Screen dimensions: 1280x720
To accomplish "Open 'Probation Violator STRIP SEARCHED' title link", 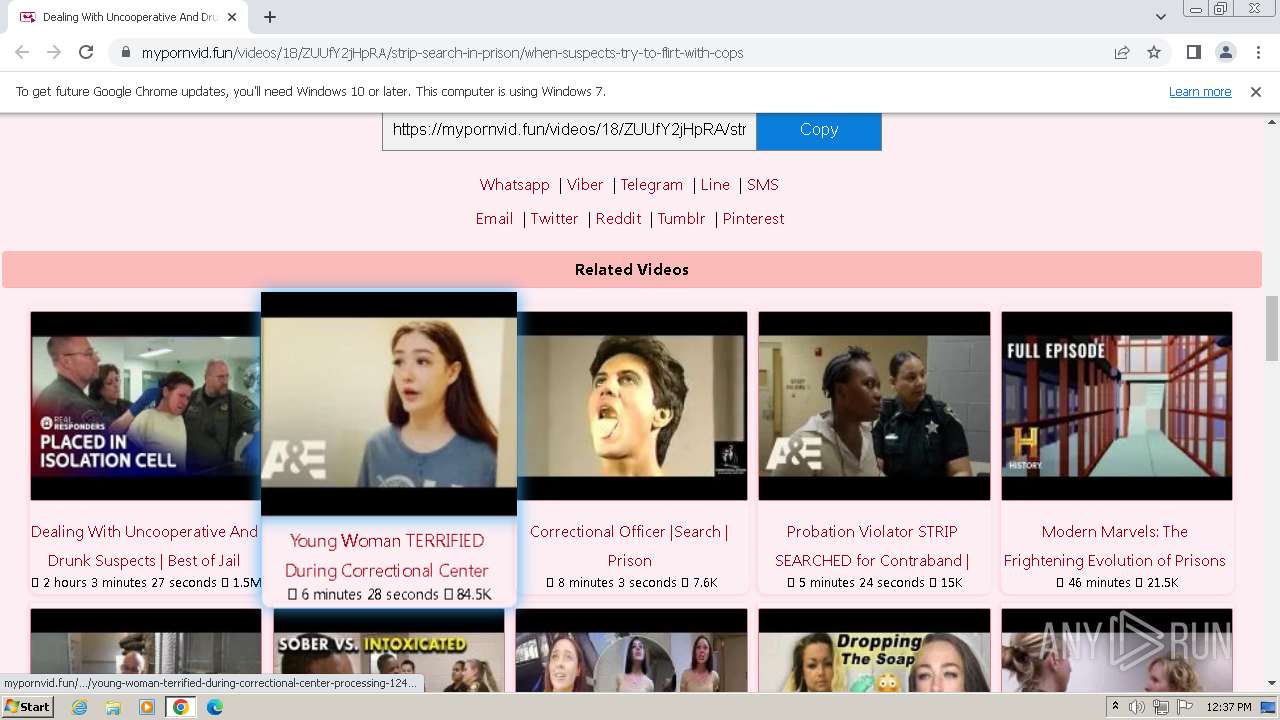I will coord(872,546).
